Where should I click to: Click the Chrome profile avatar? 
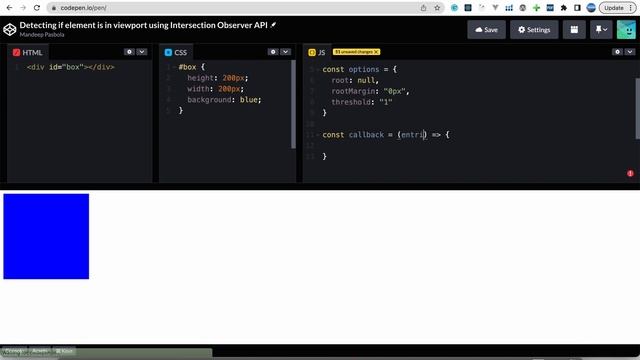591,8
